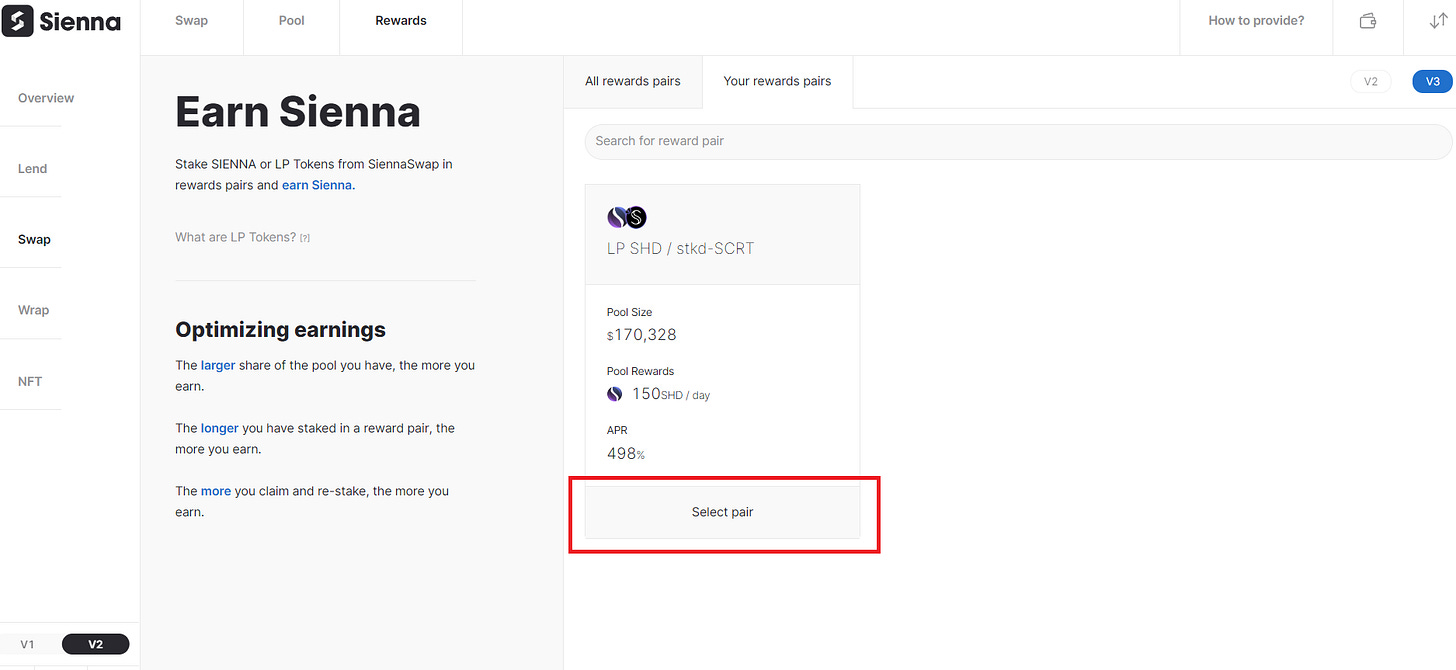Select the V3 rewards version pill
The width and height of the screenshot is (1456, 670).
pos(1432,82)
